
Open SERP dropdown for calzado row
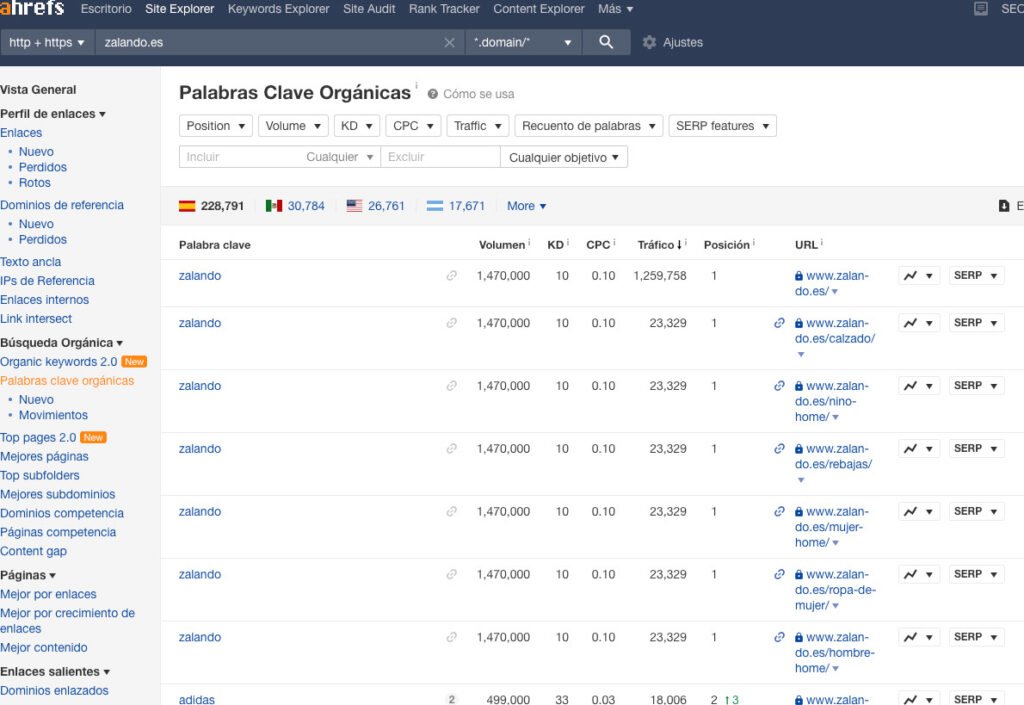coord(976,322)
